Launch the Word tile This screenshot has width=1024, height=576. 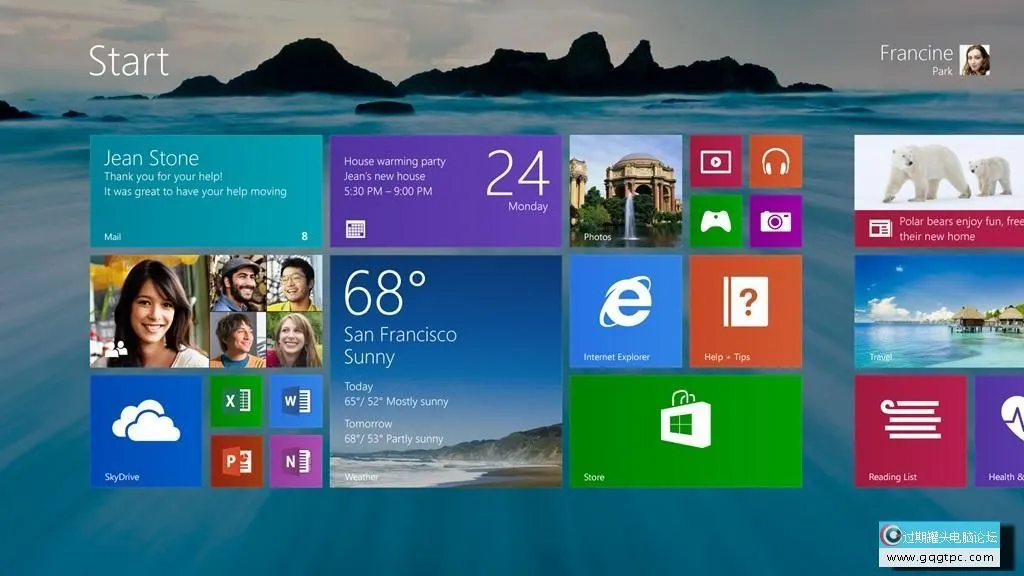click(x=295, y=401)
